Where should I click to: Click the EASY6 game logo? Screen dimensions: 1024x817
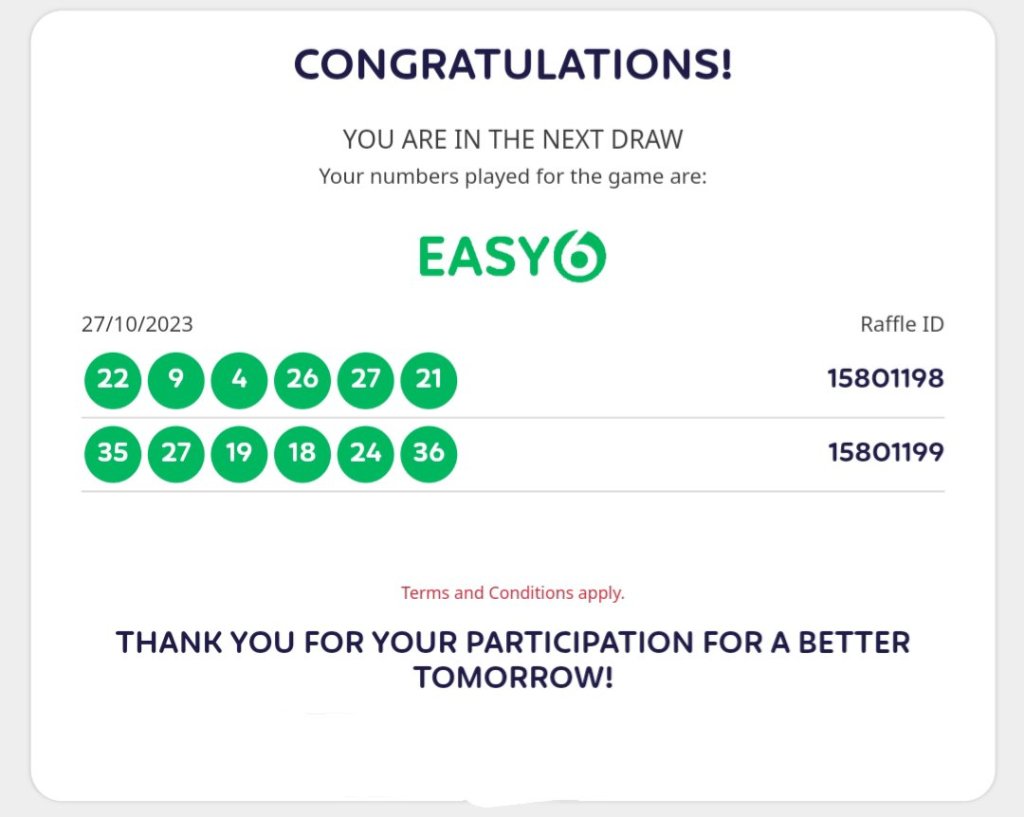pyautogui.click(x=512, y=256)
